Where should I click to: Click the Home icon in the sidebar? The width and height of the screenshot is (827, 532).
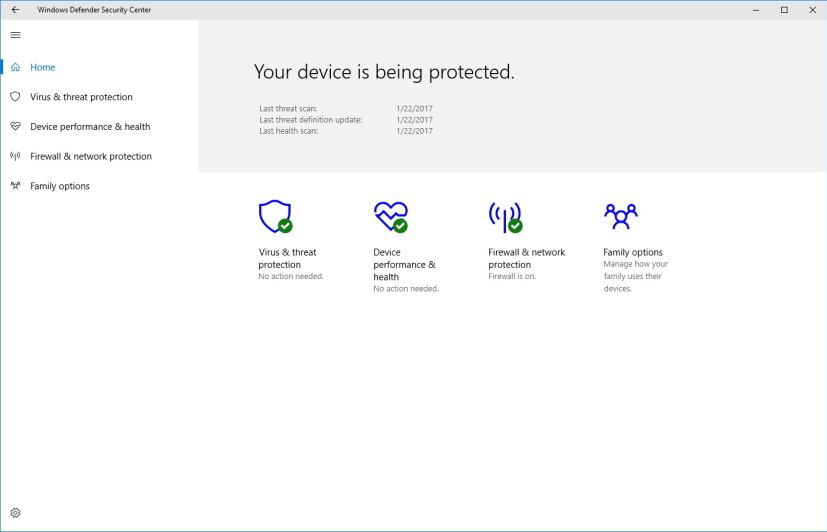point(15,68)
